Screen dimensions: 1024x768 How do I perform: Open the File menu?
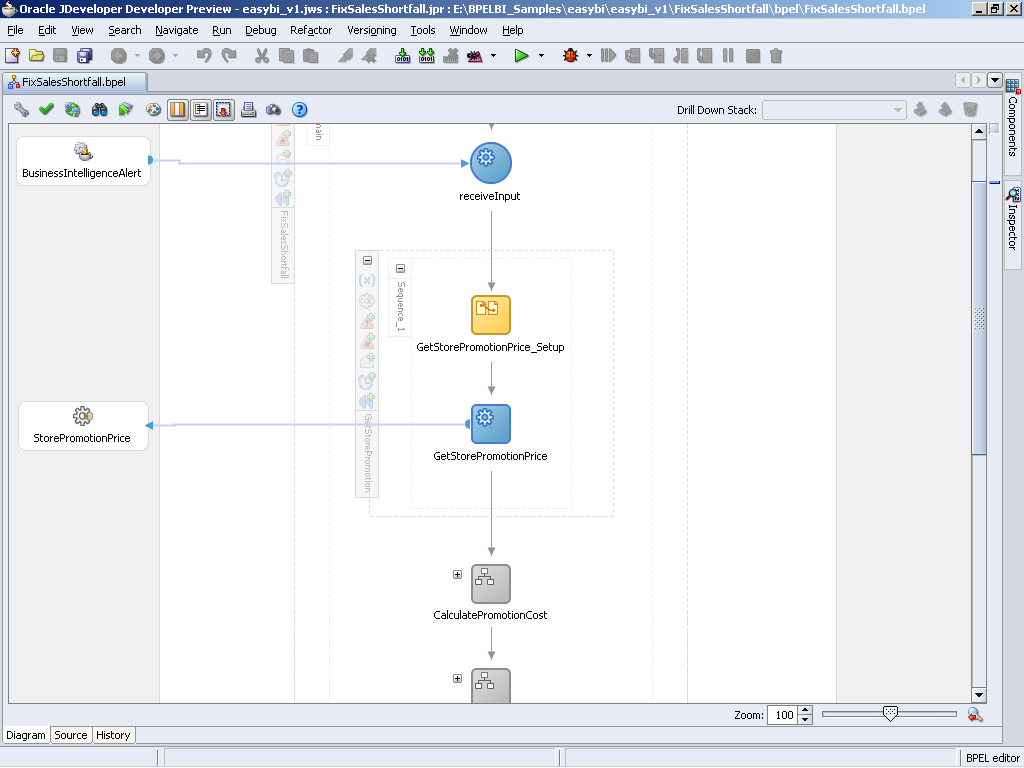tap(15, 30)
